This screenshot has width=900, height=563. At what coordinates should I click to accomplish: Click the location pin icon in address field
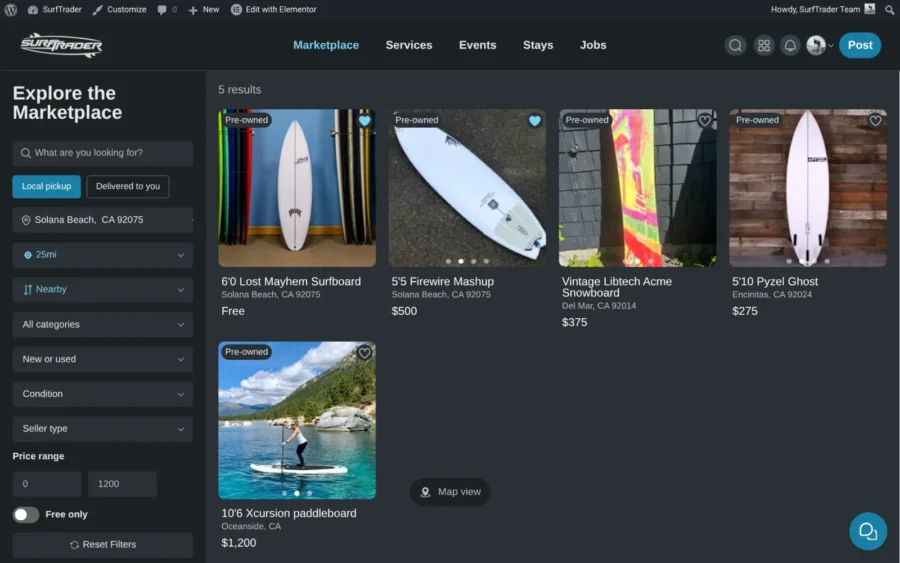(x=26, y=220)
